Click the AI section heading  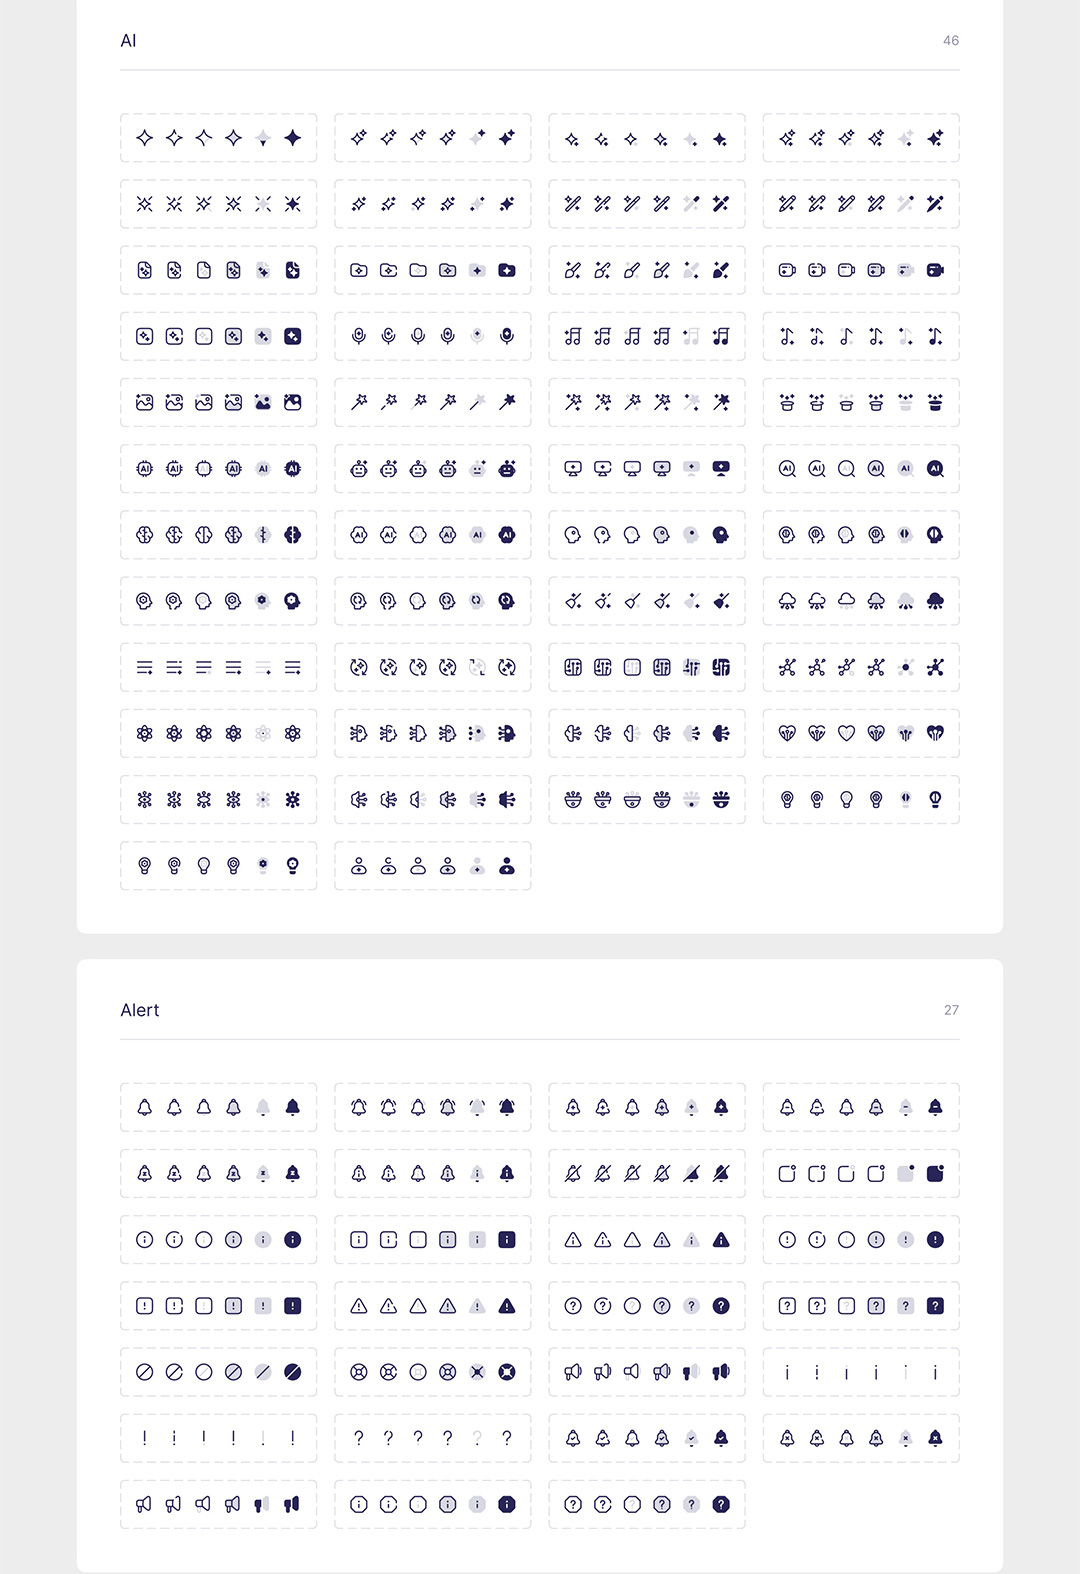click(x=128, y=41)
